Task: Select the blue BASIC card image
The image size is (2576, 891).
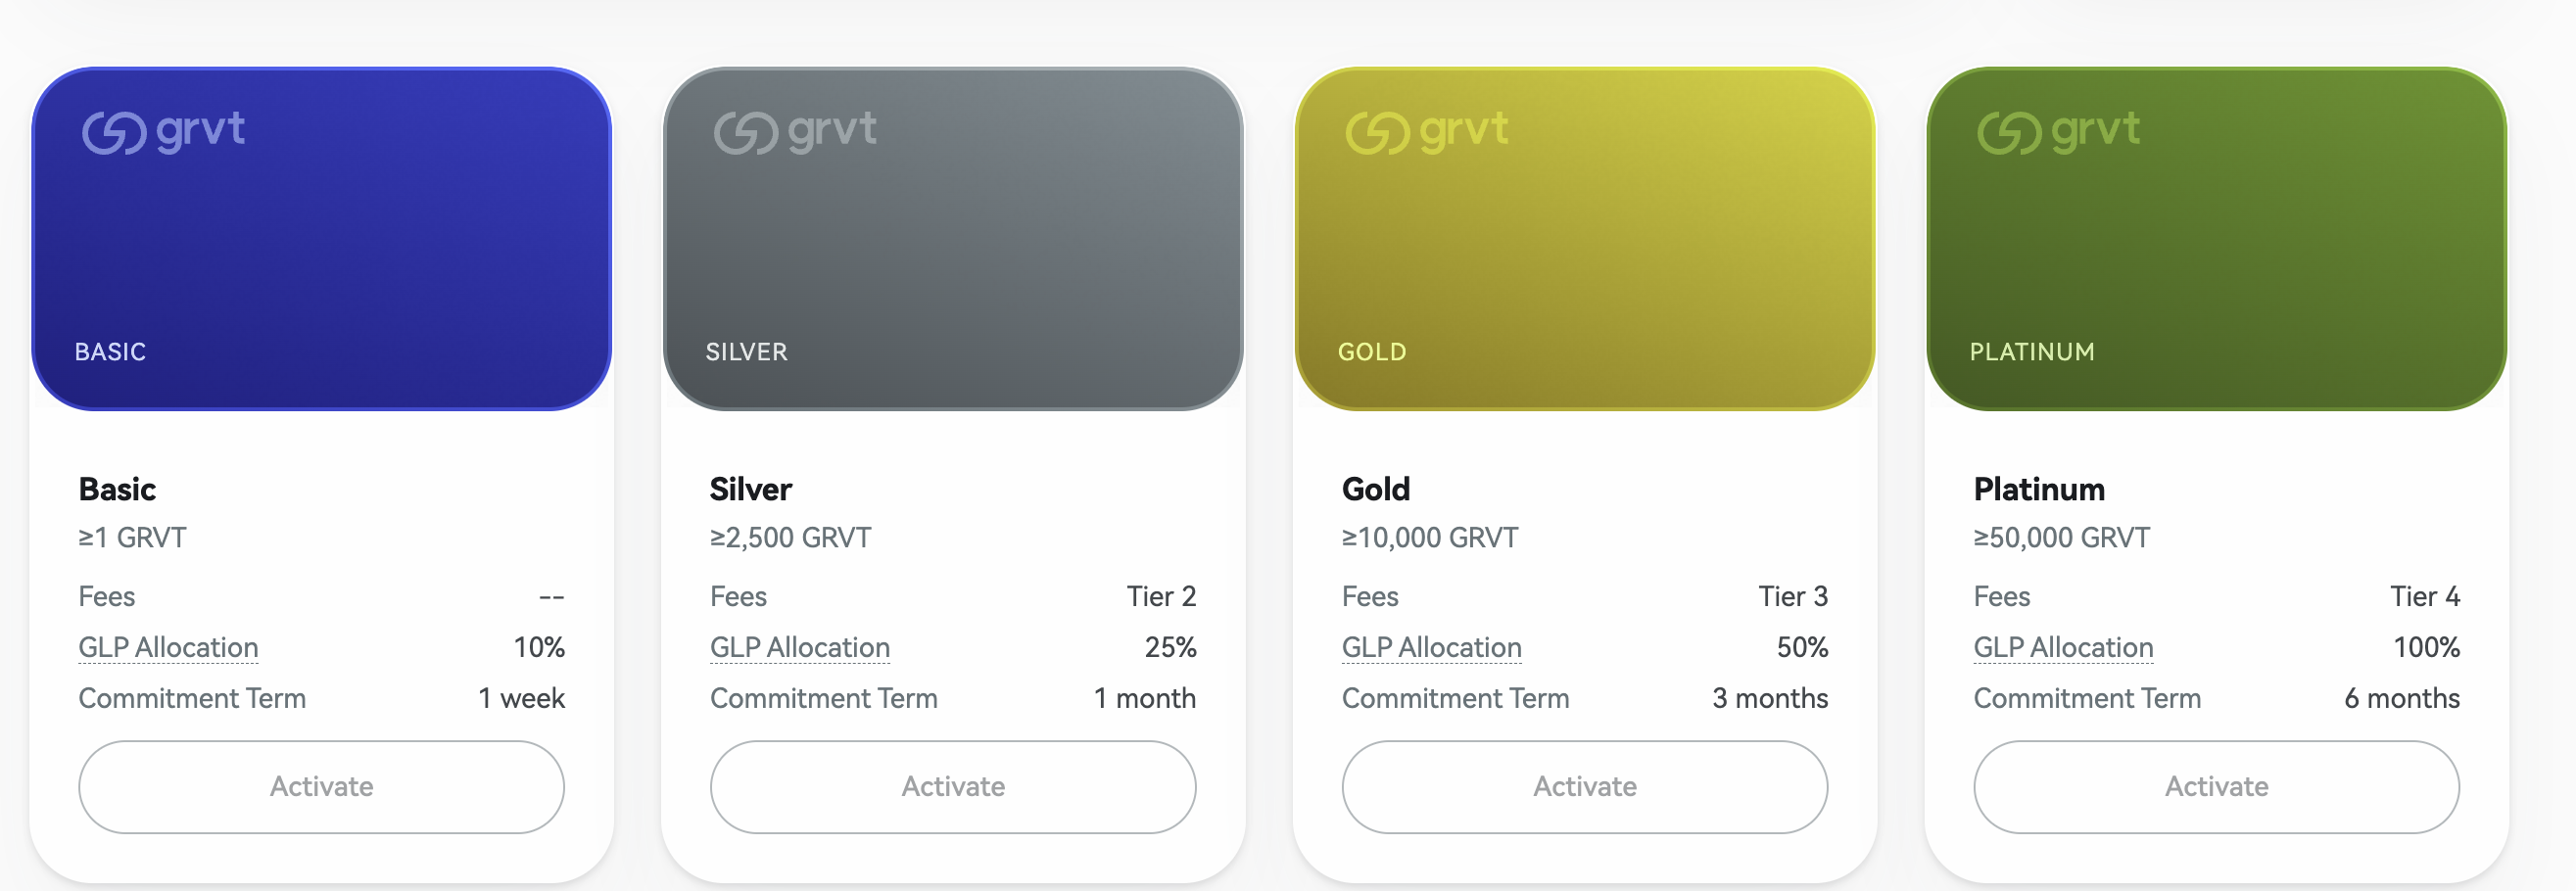Action: point(321,239)
